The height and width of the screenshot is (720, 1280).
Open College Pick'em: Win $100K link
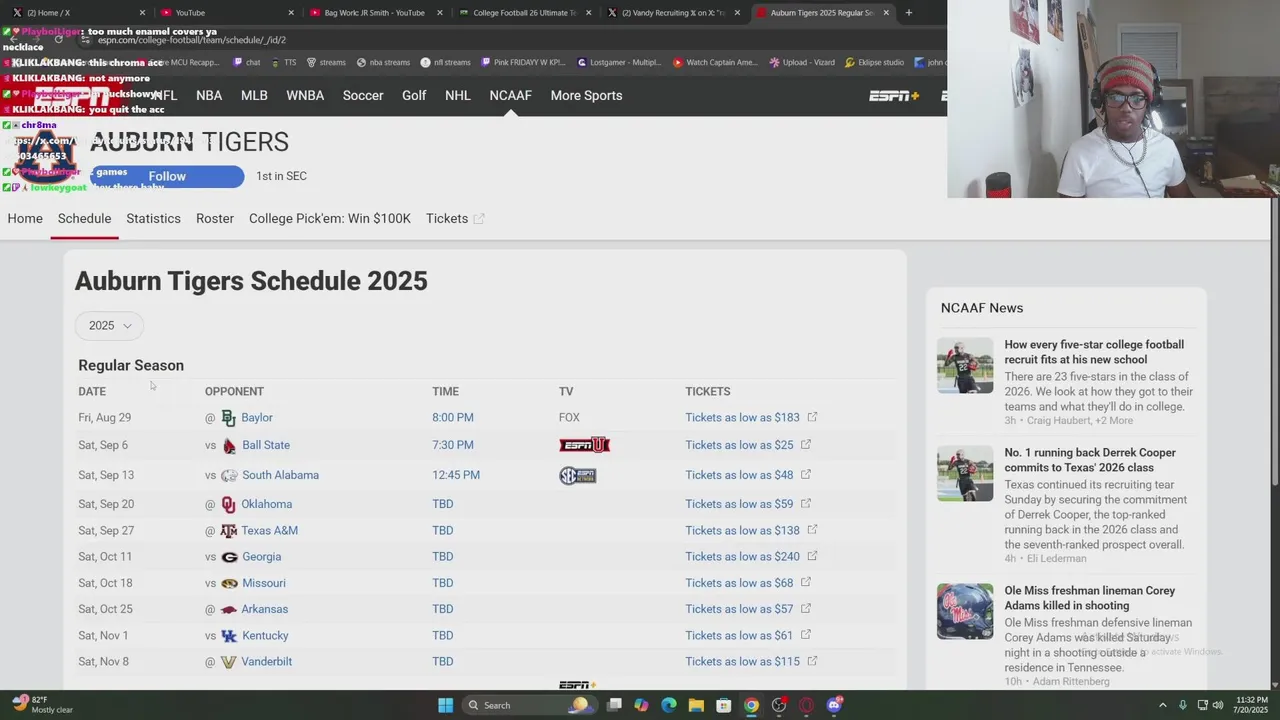click(330, 219)
